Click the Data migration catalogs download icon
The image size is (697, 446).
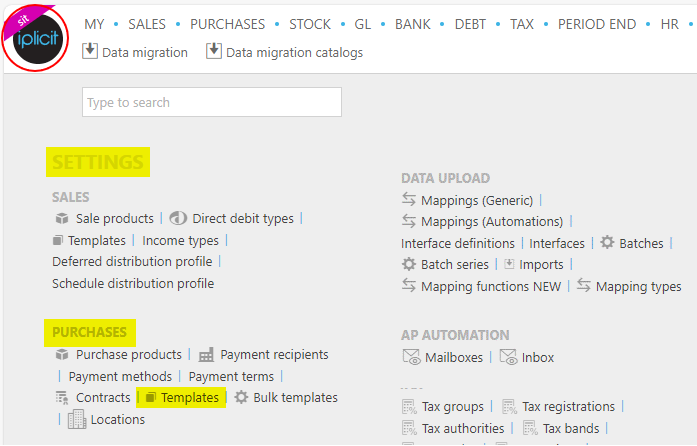click(213, 51)
